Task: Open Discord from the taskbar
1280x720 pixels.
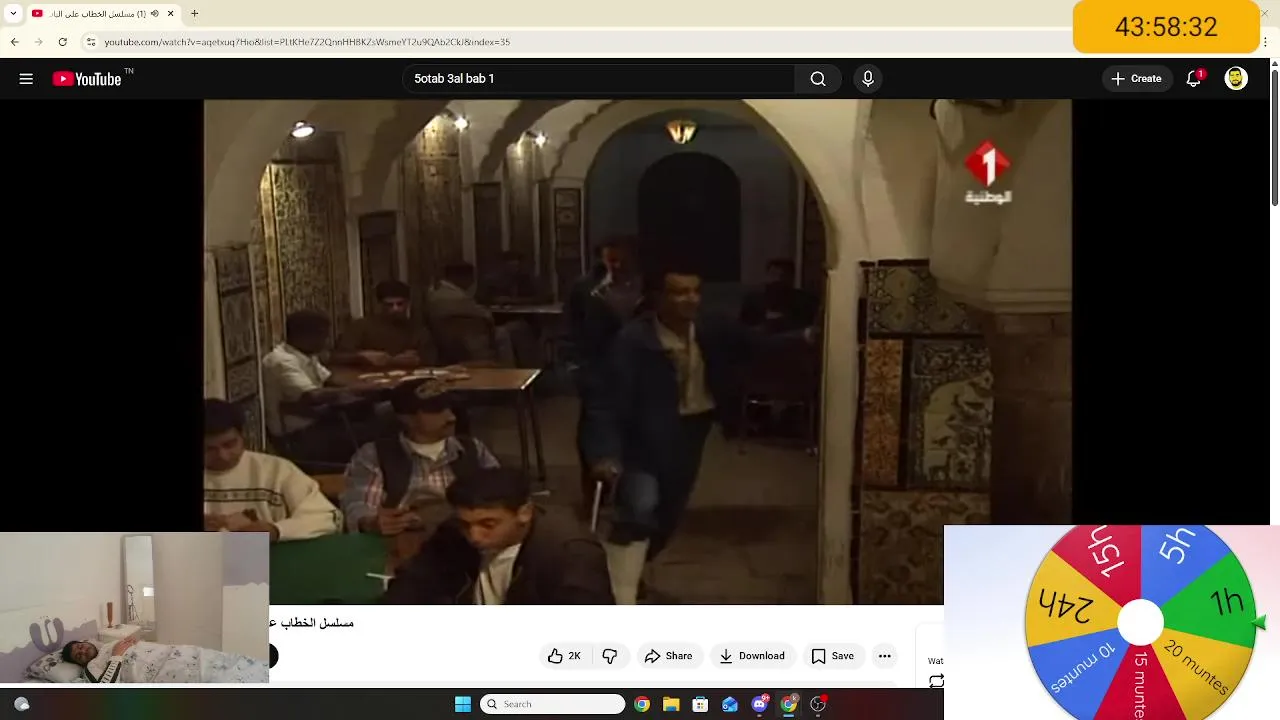Action: (759, 704)
